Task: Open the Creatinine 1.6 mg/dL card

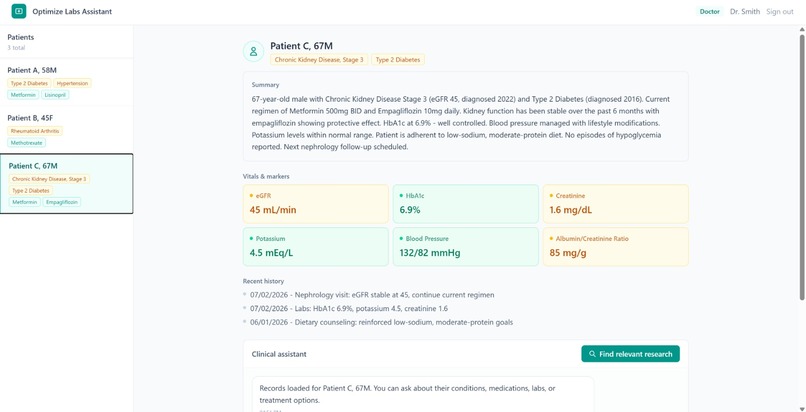Action: click(x=616, y=204)
